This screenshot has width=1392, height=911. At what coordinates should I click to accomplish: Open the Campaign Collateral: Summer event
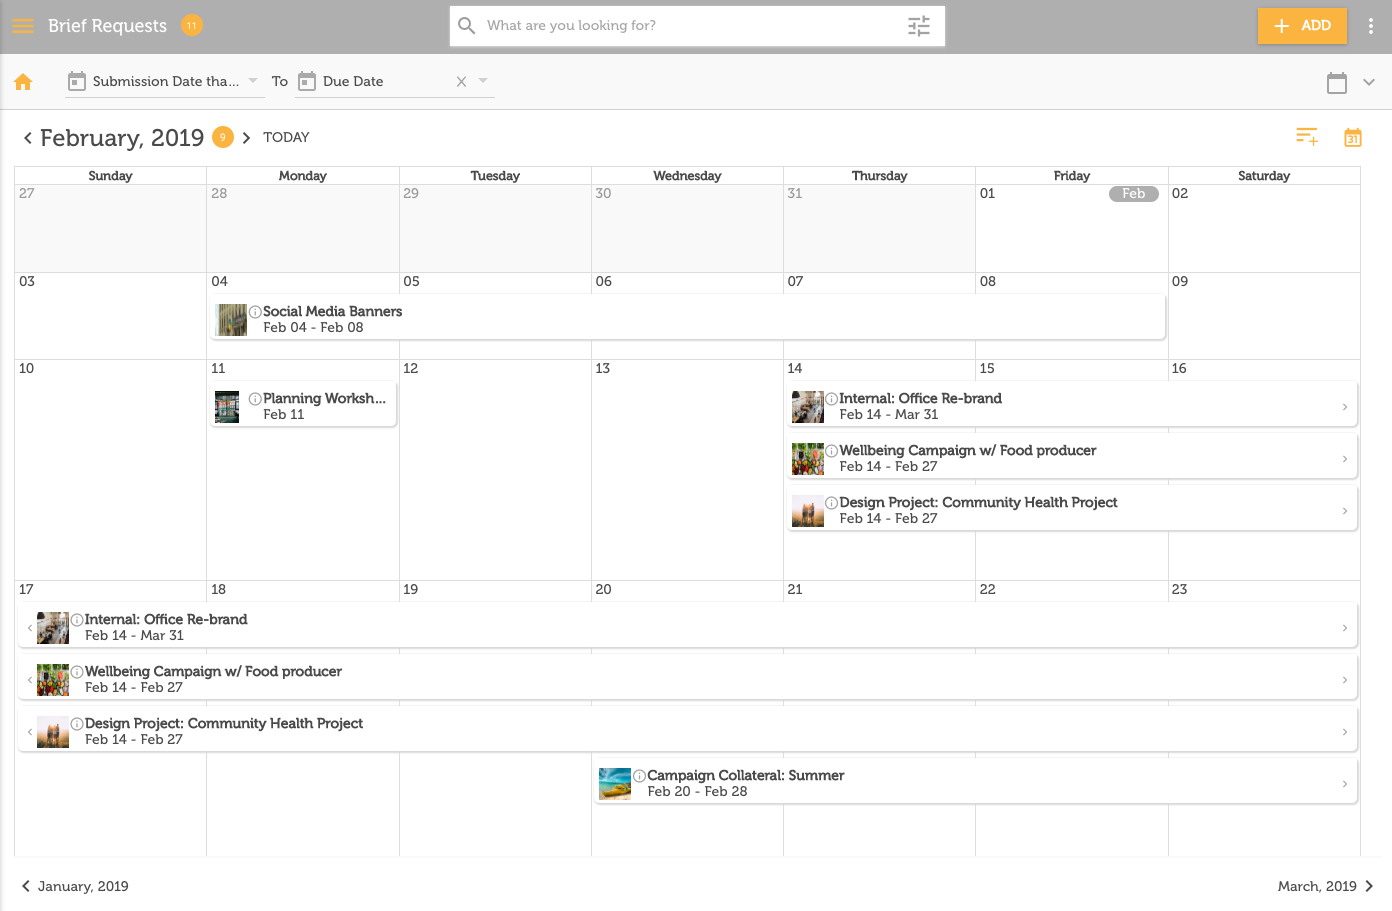(x=975, y=783)
